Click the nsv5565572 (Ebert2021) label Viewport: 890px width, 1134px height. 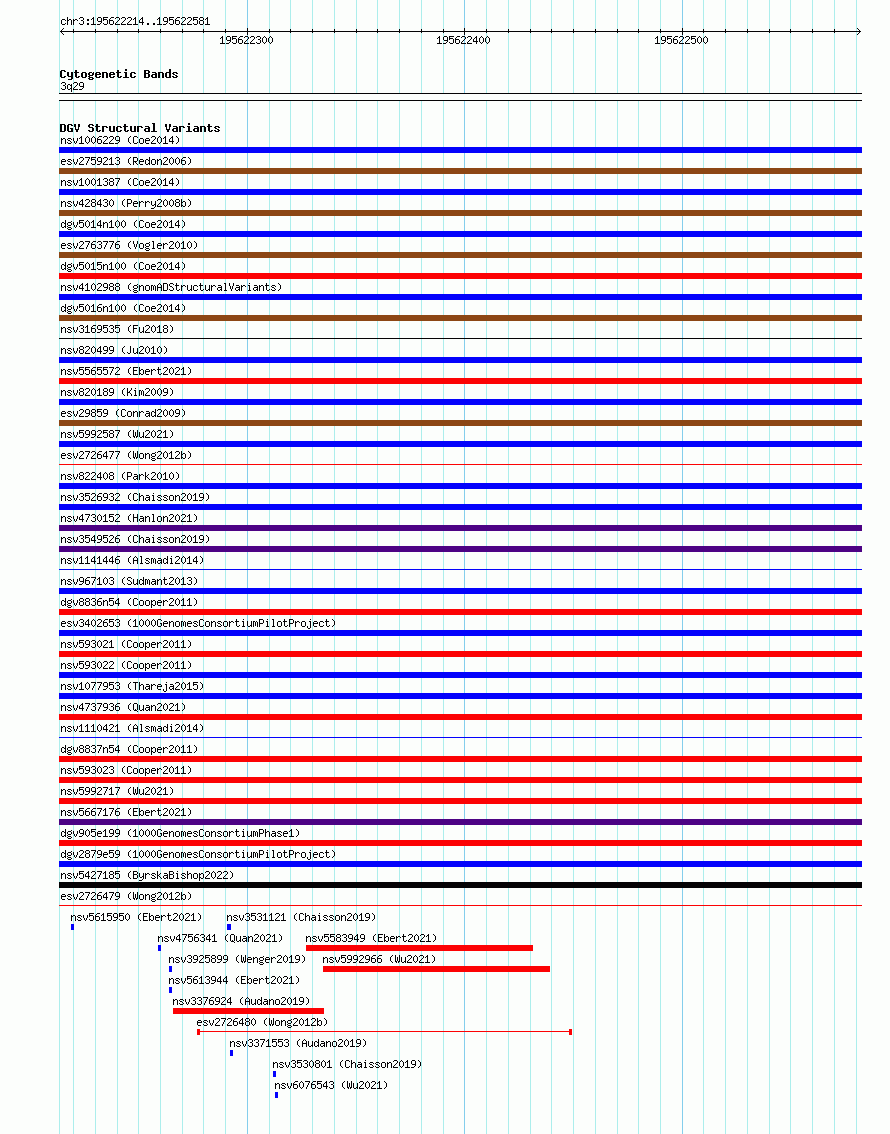(x=126, y=371)
